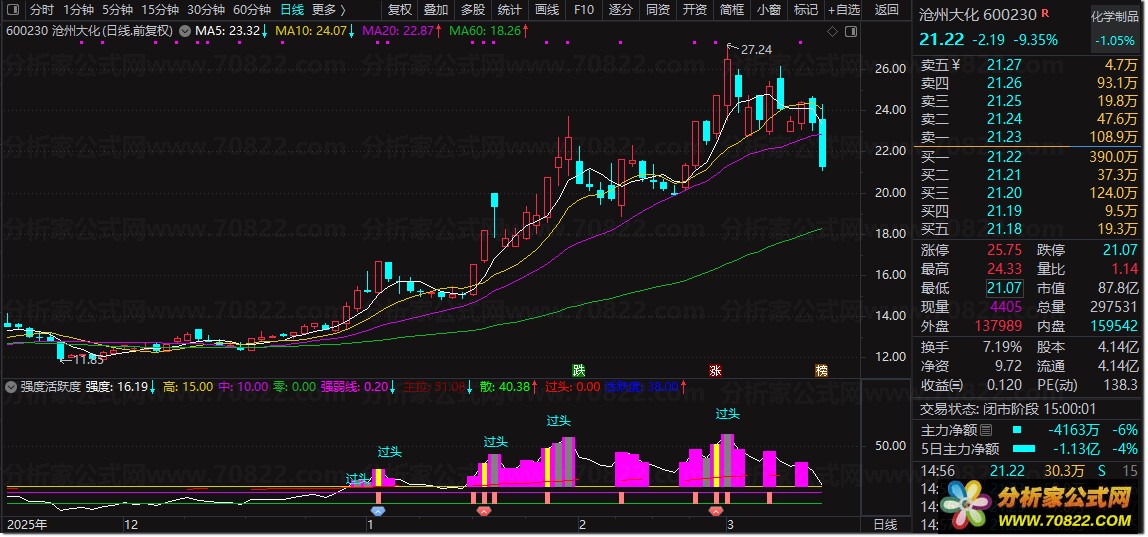Add stock via +自选 button
This screenshot has width=1148, height=537.
(x=844, y=10)
